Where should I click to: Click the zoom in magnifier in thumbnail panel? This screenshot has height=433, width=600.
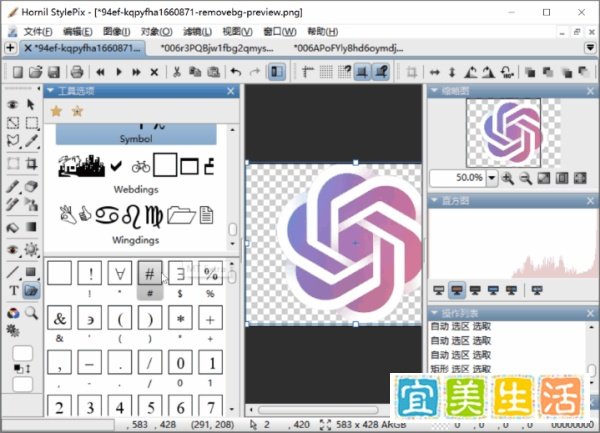(x=508, y=178)
